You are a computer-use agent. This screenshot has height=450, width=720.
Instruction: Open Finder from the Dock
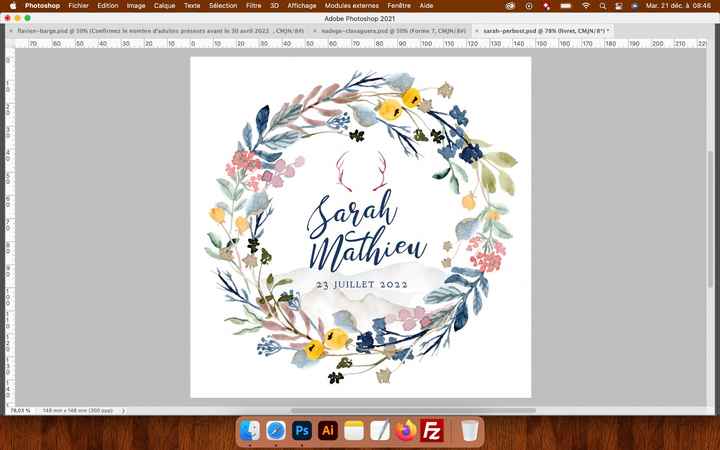[x=249, y=431]
